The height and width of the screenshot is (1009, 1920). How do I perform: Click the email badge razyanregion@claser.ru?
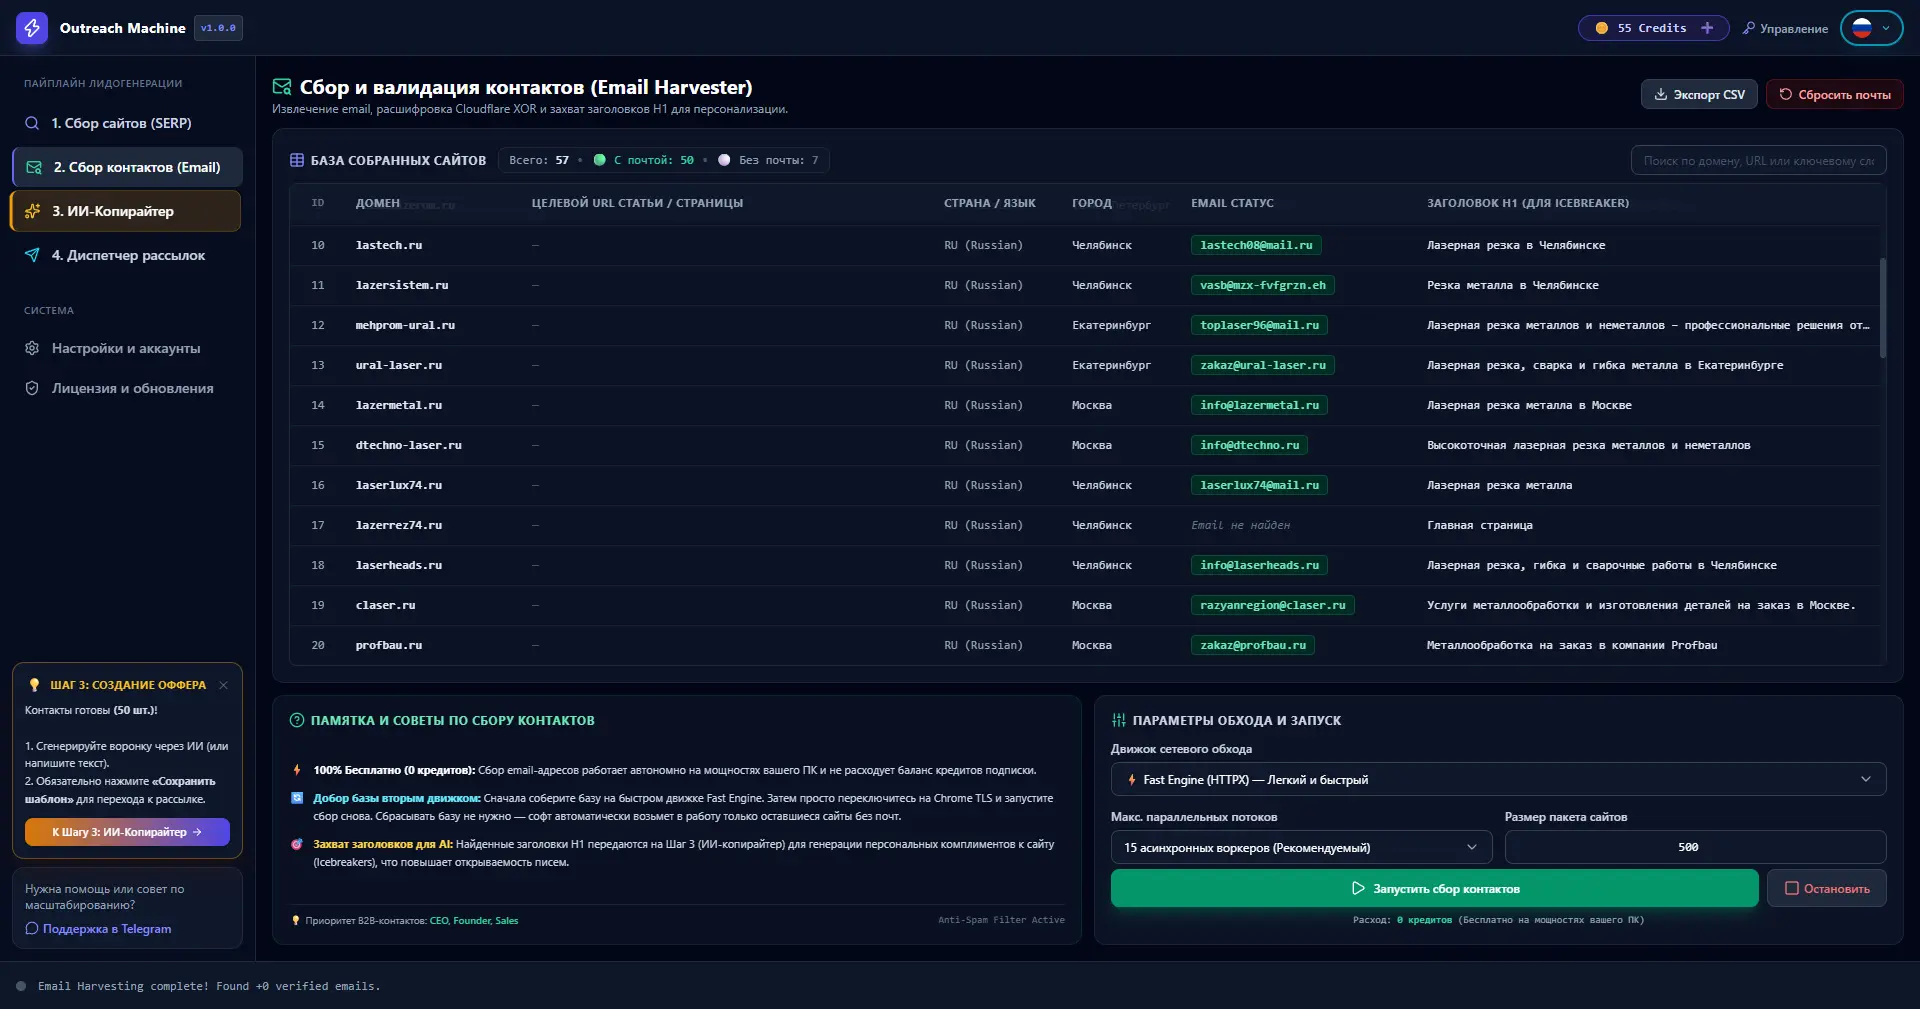[x=1273, y=605]
